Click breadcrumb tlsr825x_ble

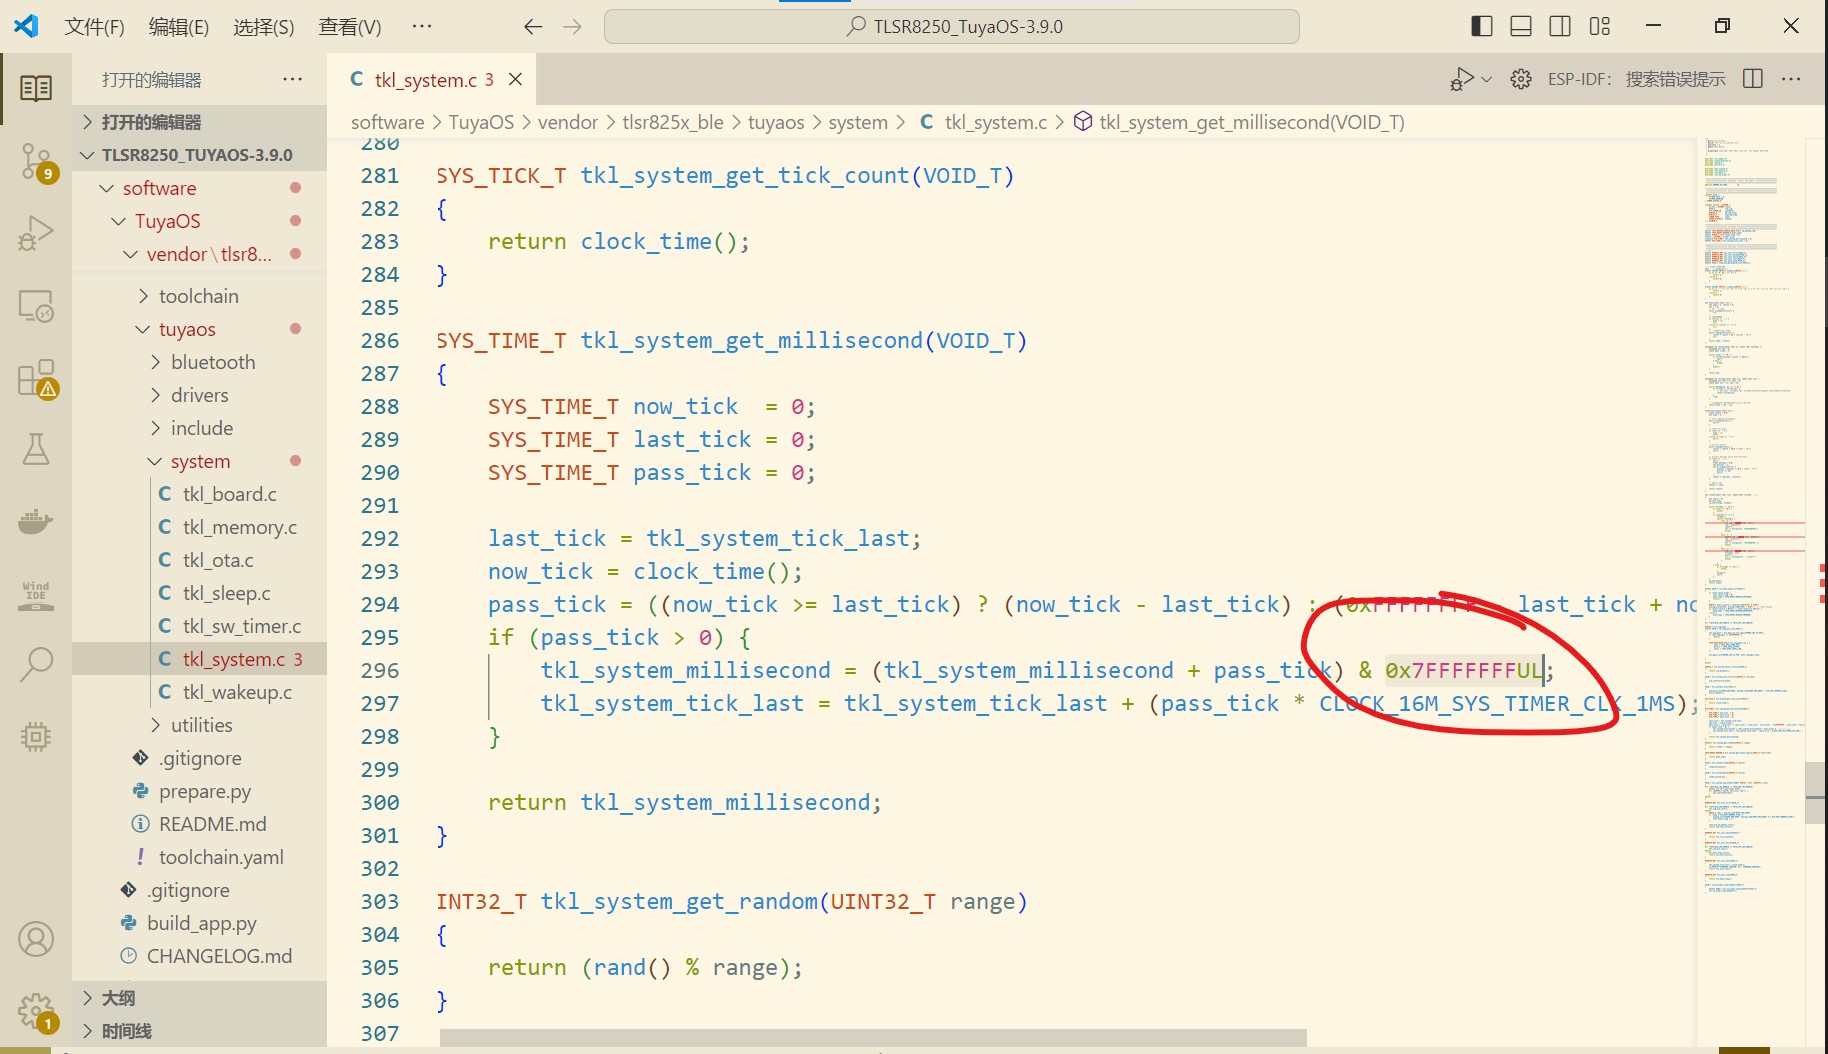pos(672,122)
